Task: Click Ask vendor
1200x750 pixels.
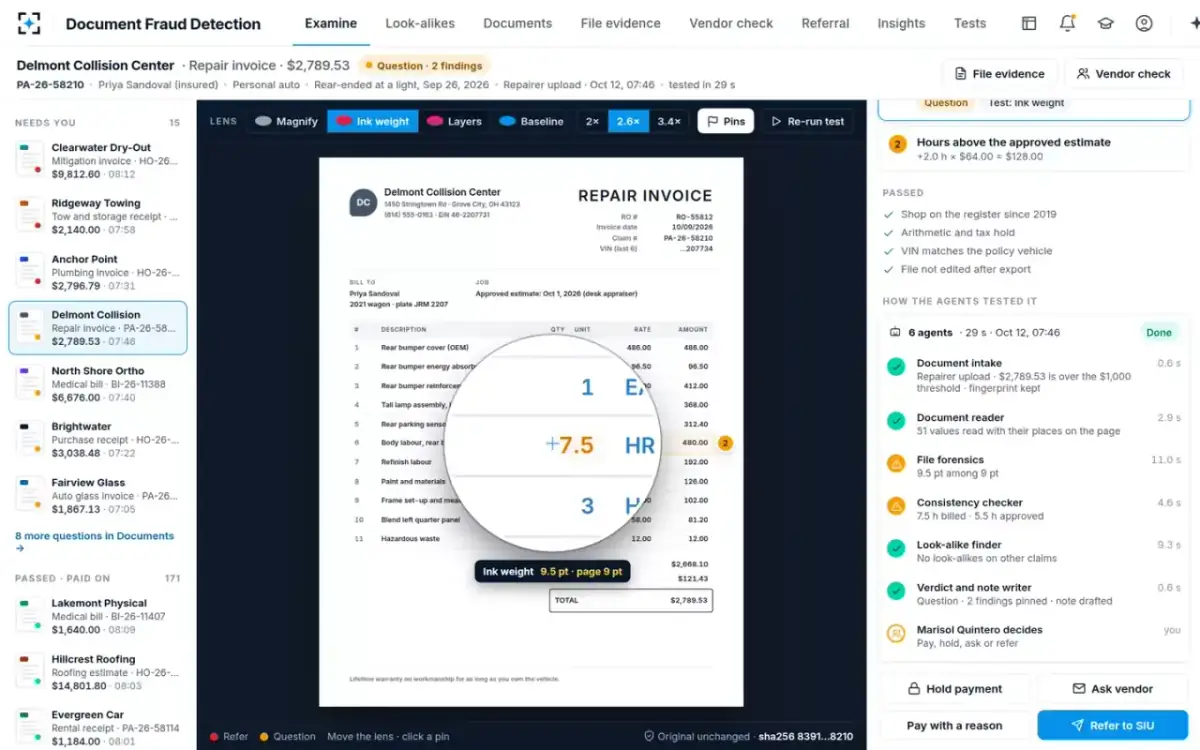Action: point(1112,689)
